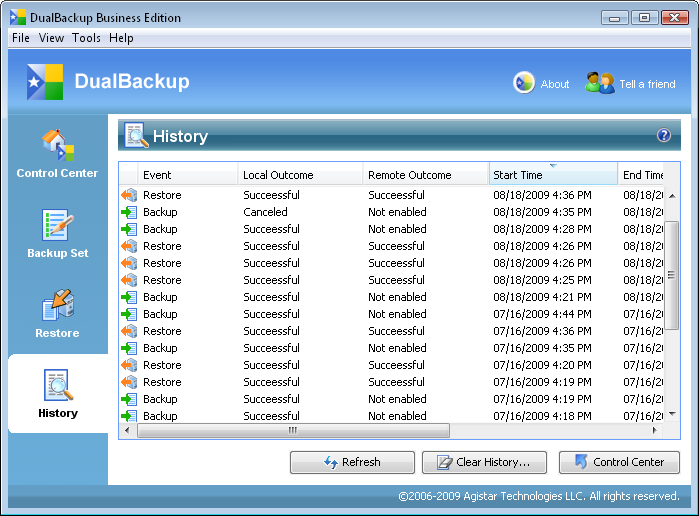Click the backup icon for 08/18 4:28 PM row

coord(129,229)
